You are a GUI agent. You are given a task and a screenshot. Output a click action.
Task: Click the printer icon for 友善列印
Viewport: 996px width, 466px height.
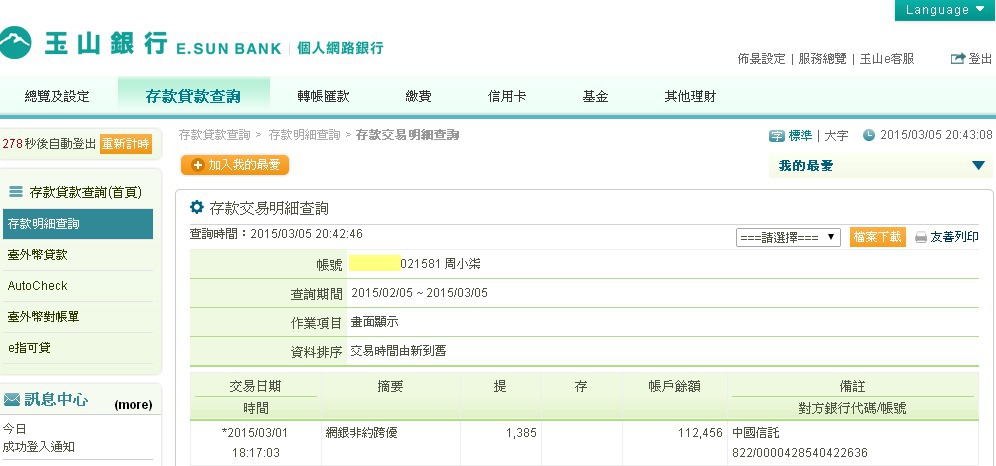pyautogui.click(x=921, y=237)
